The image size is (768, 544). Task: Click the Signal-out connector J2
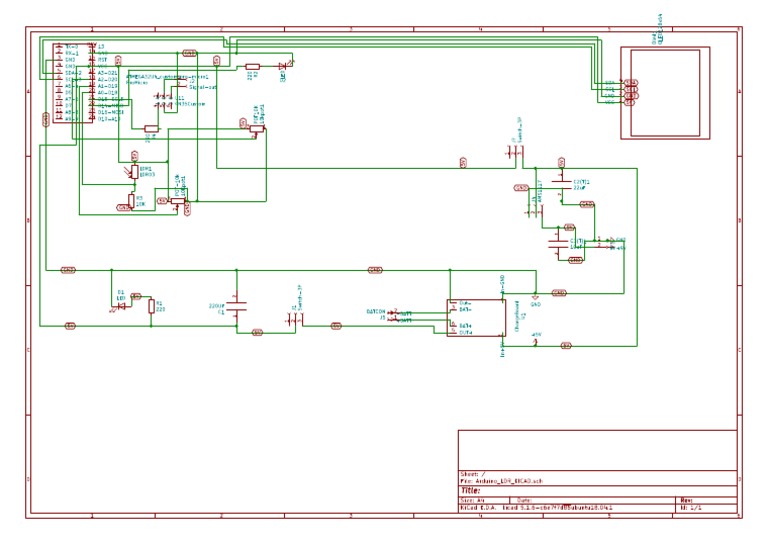pyautogui.click(x=179, y=82)
